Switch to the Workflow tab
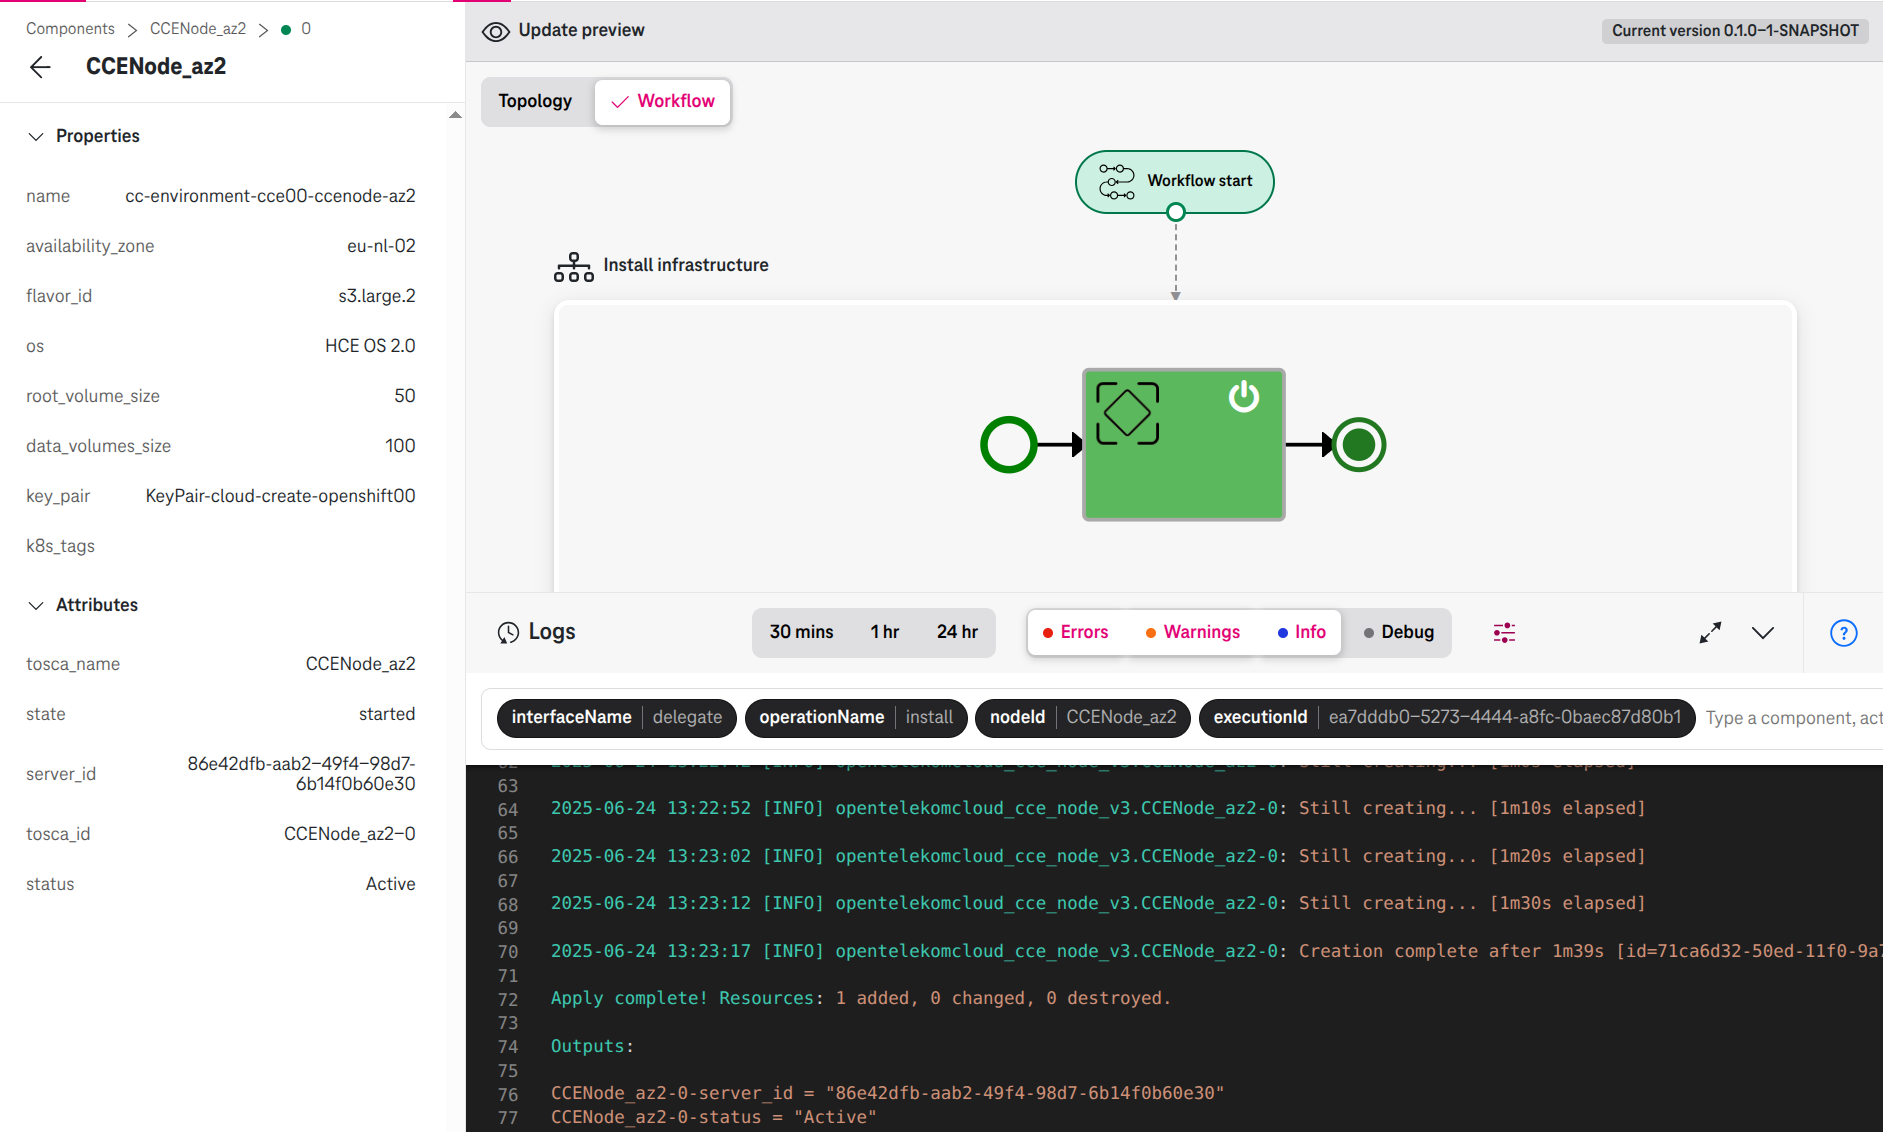1883x1132 pixels. [x=663, y=101]
